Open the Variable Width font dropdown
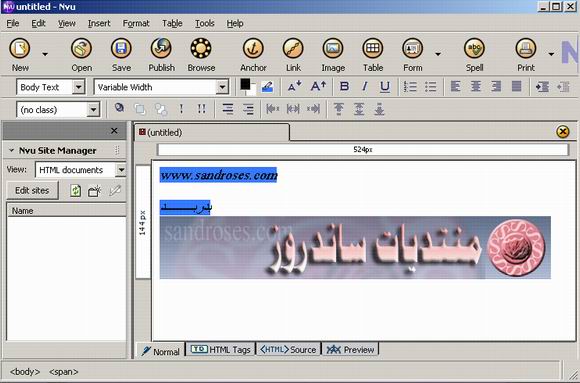This screenshot has height=383, width=580. click(x=222, y=87)
